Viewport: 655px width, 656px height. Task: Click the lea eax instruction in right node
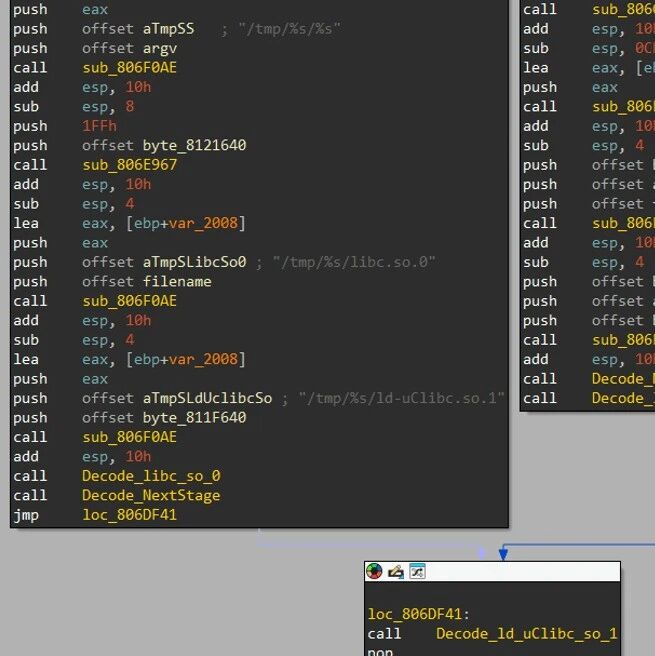pyautogui.click(x=588, y=68)
